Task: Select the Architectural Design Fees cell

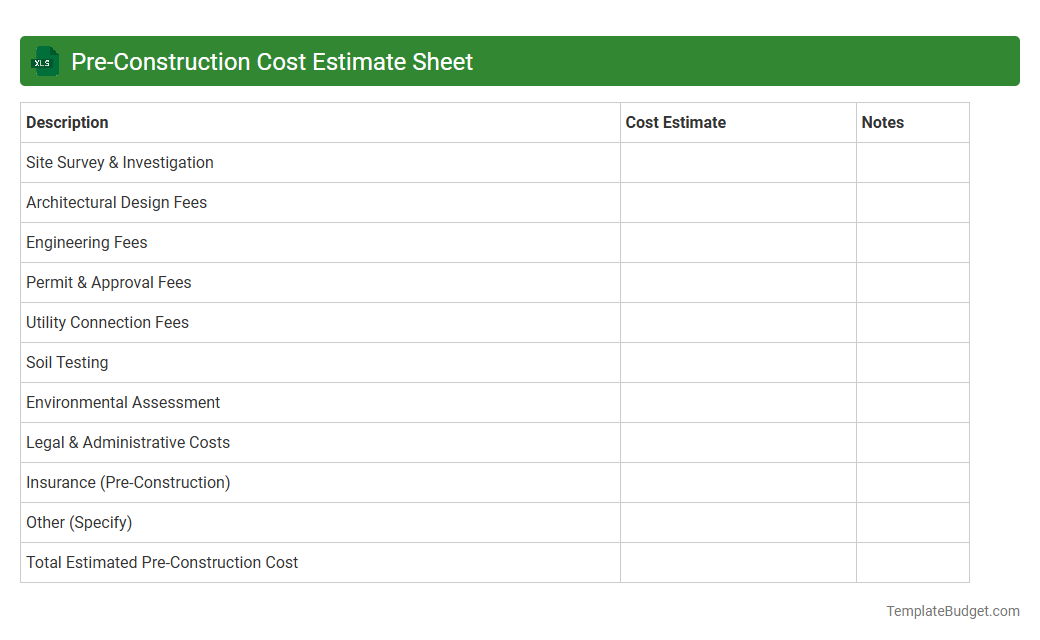Action: [x=116, y=202]
